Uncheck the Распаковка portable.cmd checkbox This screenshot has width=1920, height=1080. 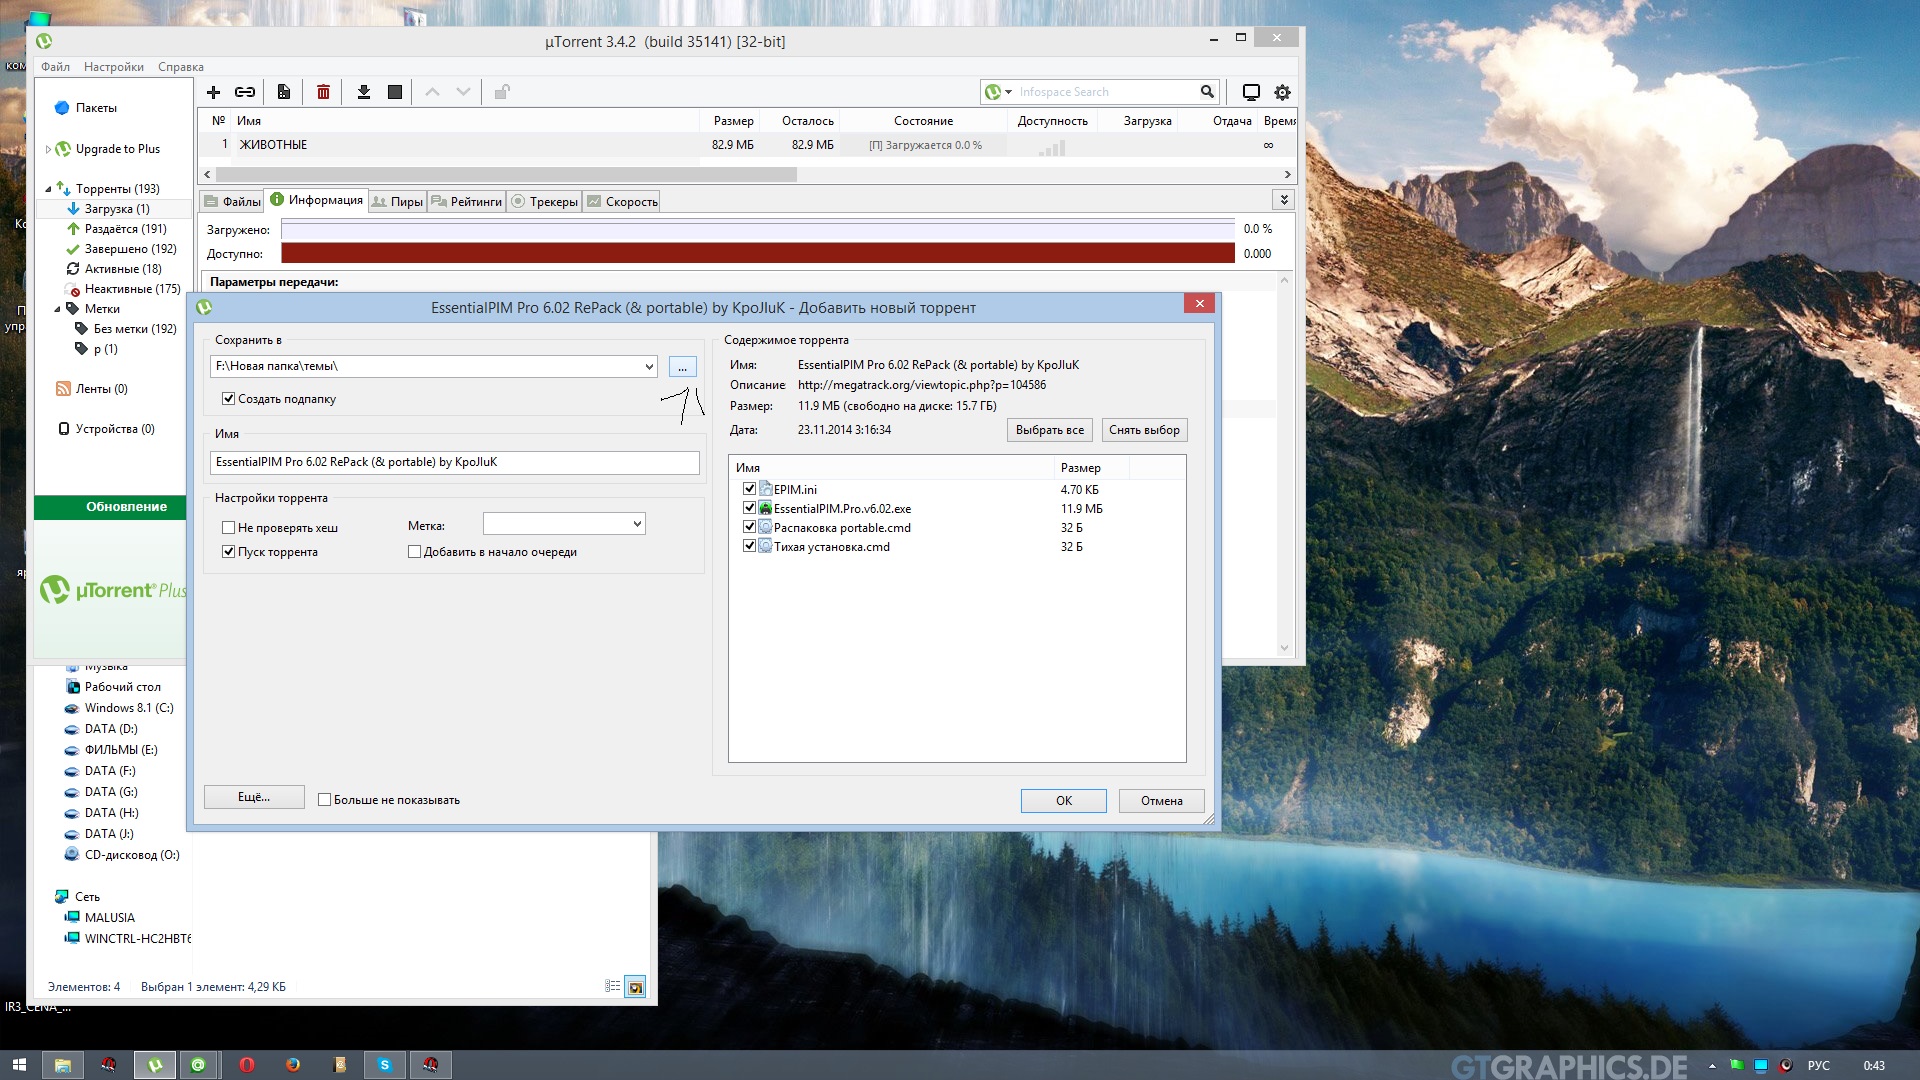tap(749, 526)
